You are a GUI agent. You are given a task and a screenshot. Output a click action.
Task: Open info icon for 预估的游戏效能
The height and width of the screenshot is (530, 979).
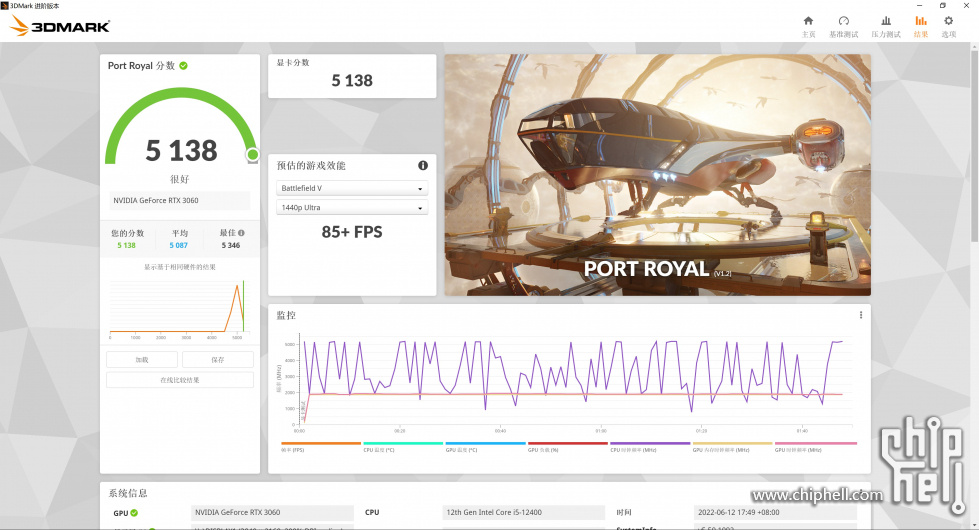(x=423, y=165)
